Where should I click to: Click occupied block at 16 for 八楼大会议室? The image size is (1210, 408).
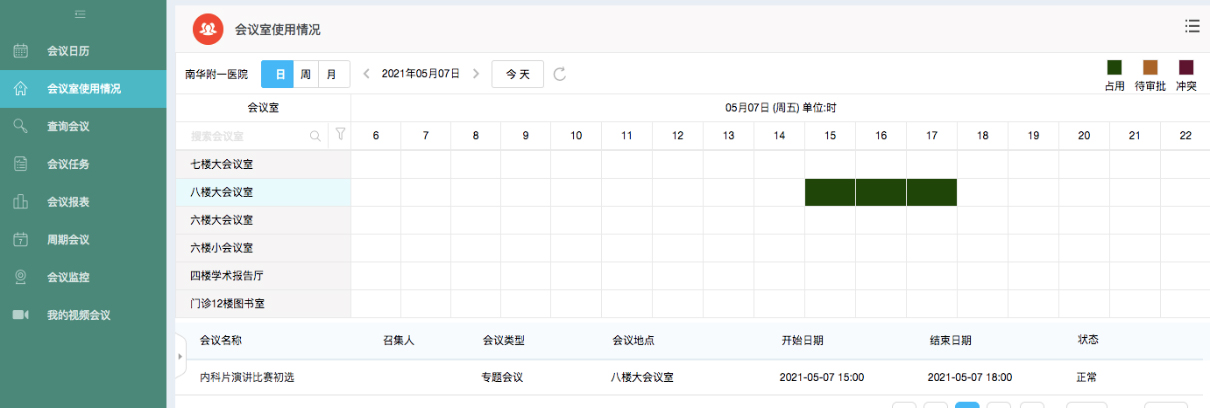pos(881,192)
